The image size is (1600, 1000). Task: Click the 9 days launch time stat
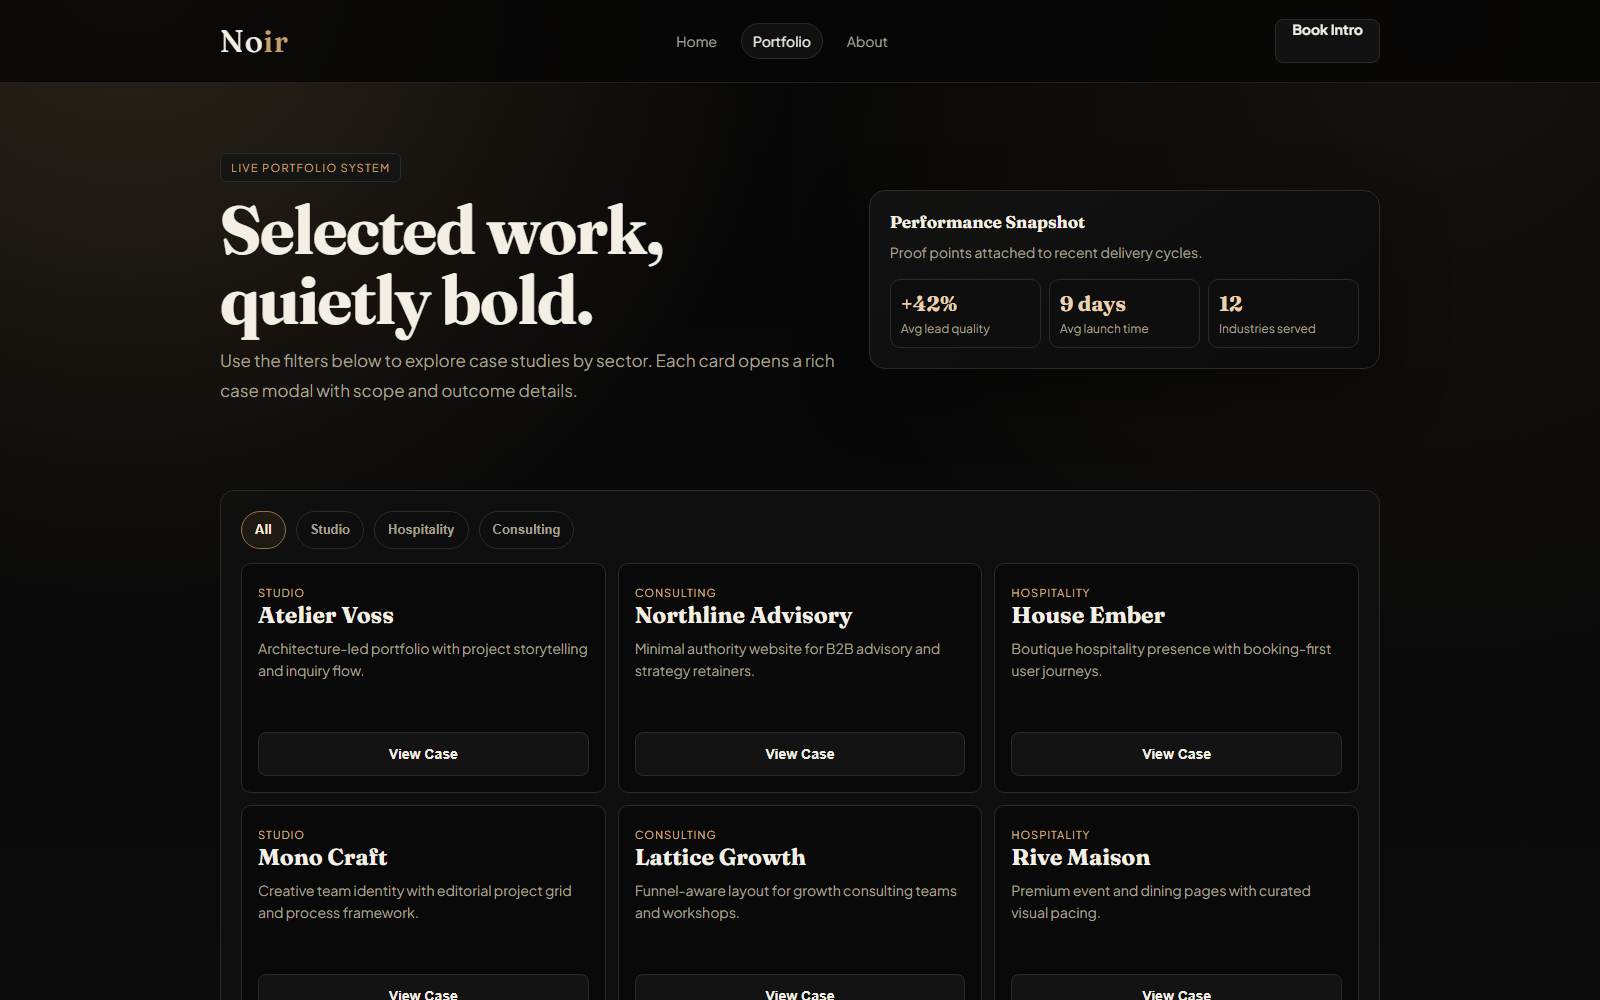(x=1124, y=314)
